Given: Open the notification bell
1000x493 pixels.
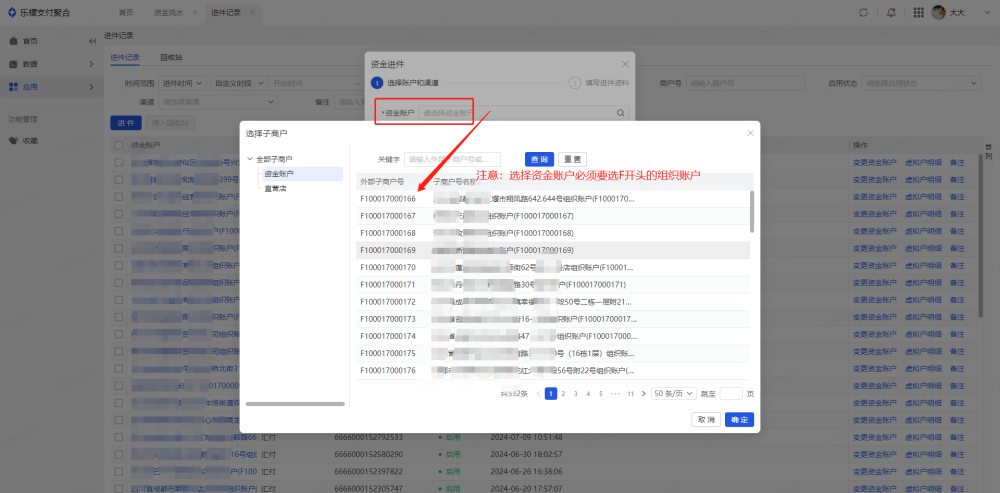Looking at the screenshot, I should pos(892,12).
